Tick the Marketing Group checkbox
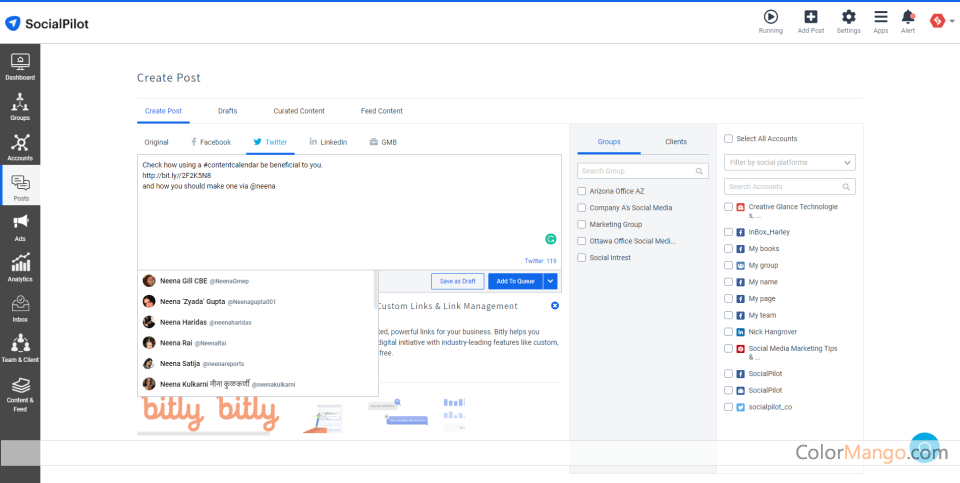 (x=582, y=224)
